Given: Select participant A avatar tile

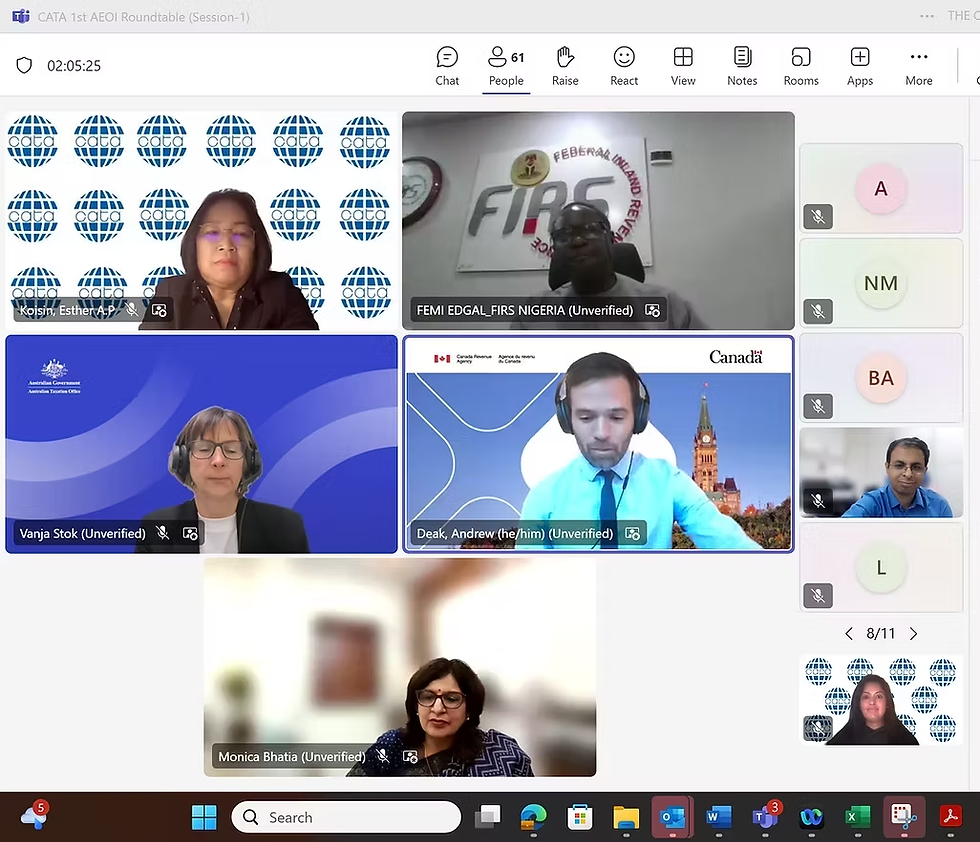Looking at the screenshot, I should pyautogui.click(x=881, y=188).
